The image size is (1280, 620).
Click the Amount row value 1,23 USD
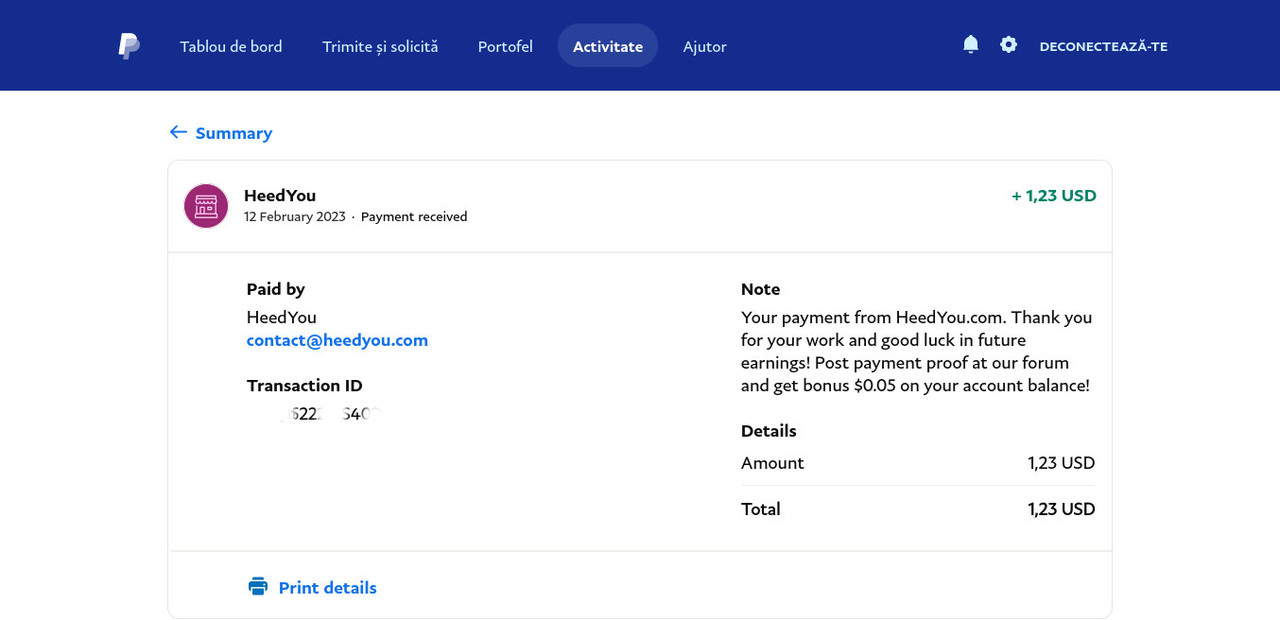coord(1062,463)
